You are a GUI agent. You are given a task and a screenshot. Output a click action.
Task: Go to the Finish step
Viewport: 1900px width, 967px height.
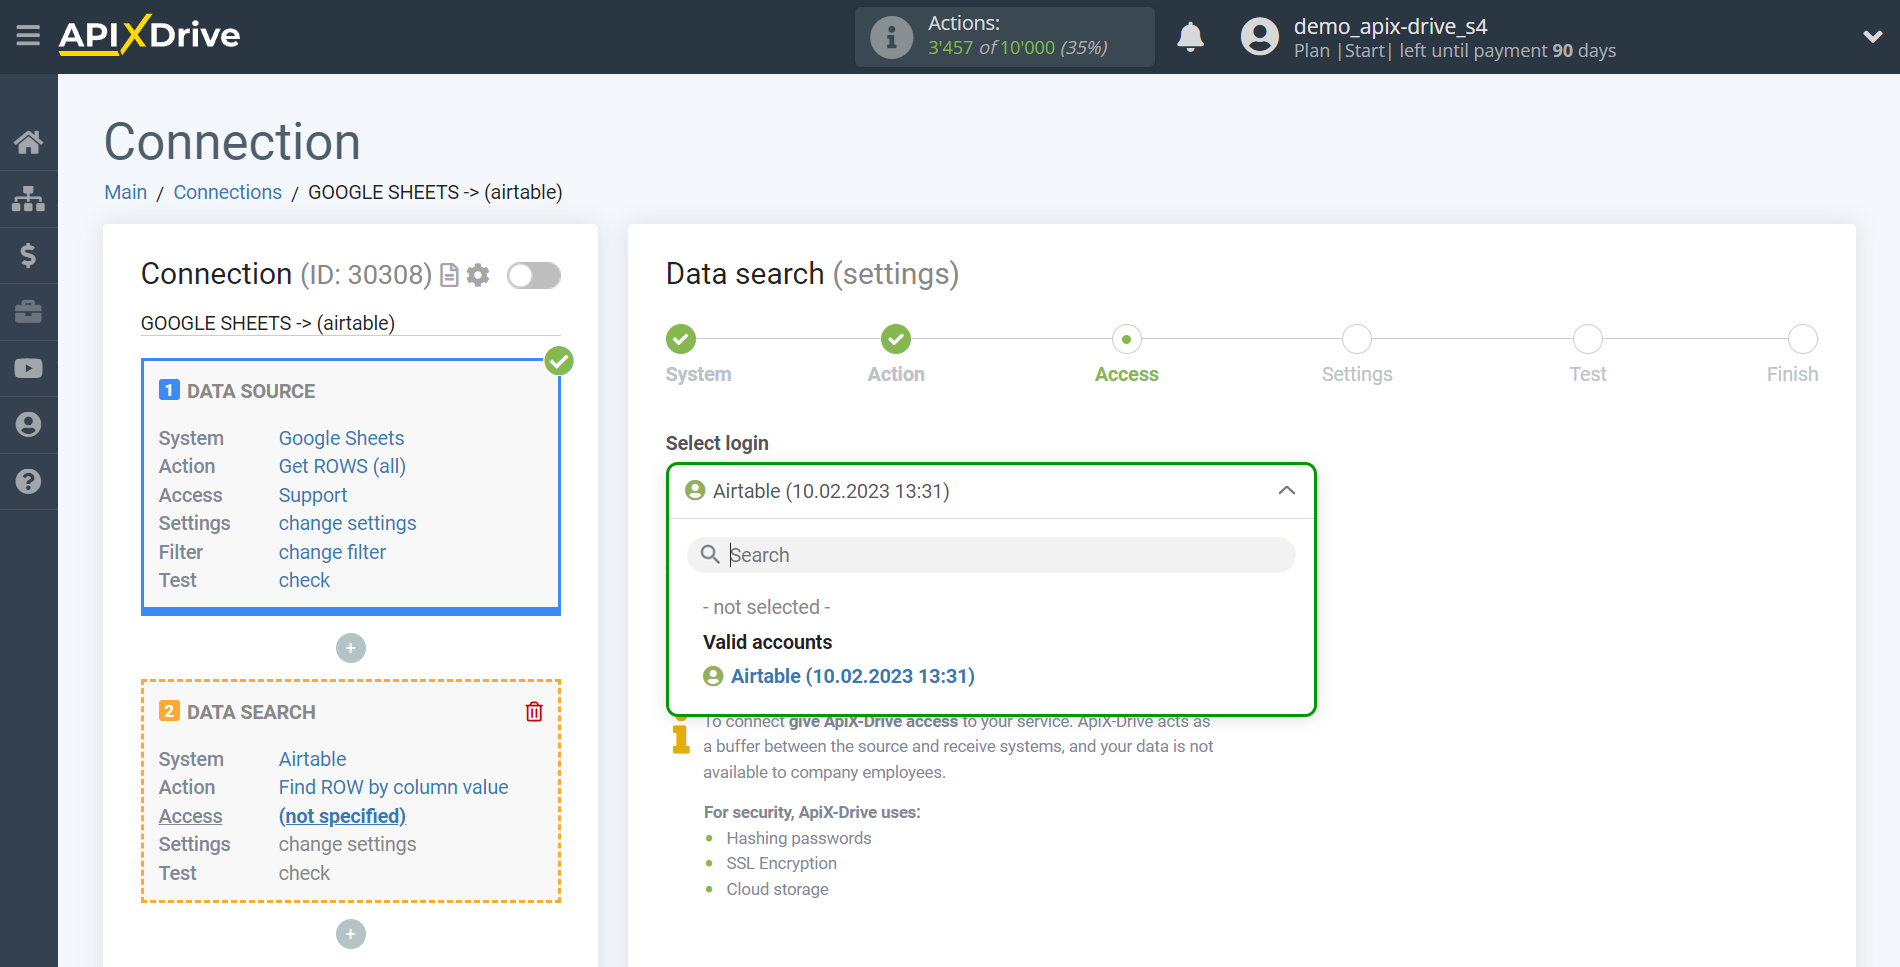click(1803, 340)
